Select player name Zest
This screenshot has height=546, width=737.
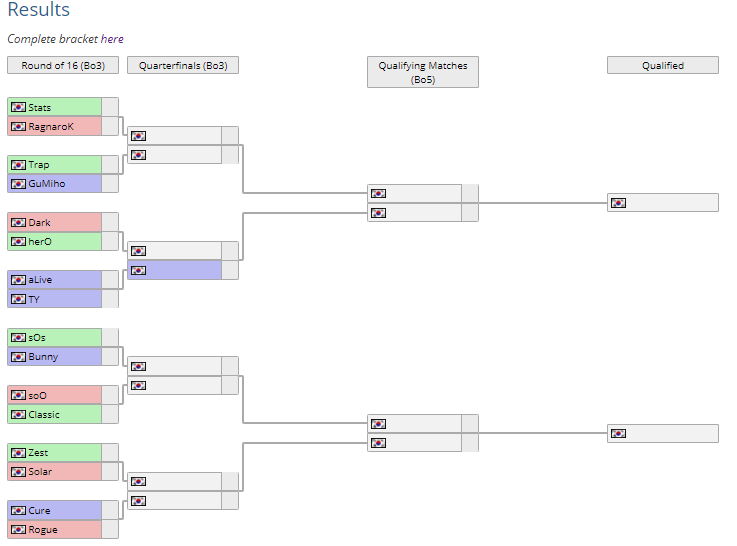click(x=38, y=452)
